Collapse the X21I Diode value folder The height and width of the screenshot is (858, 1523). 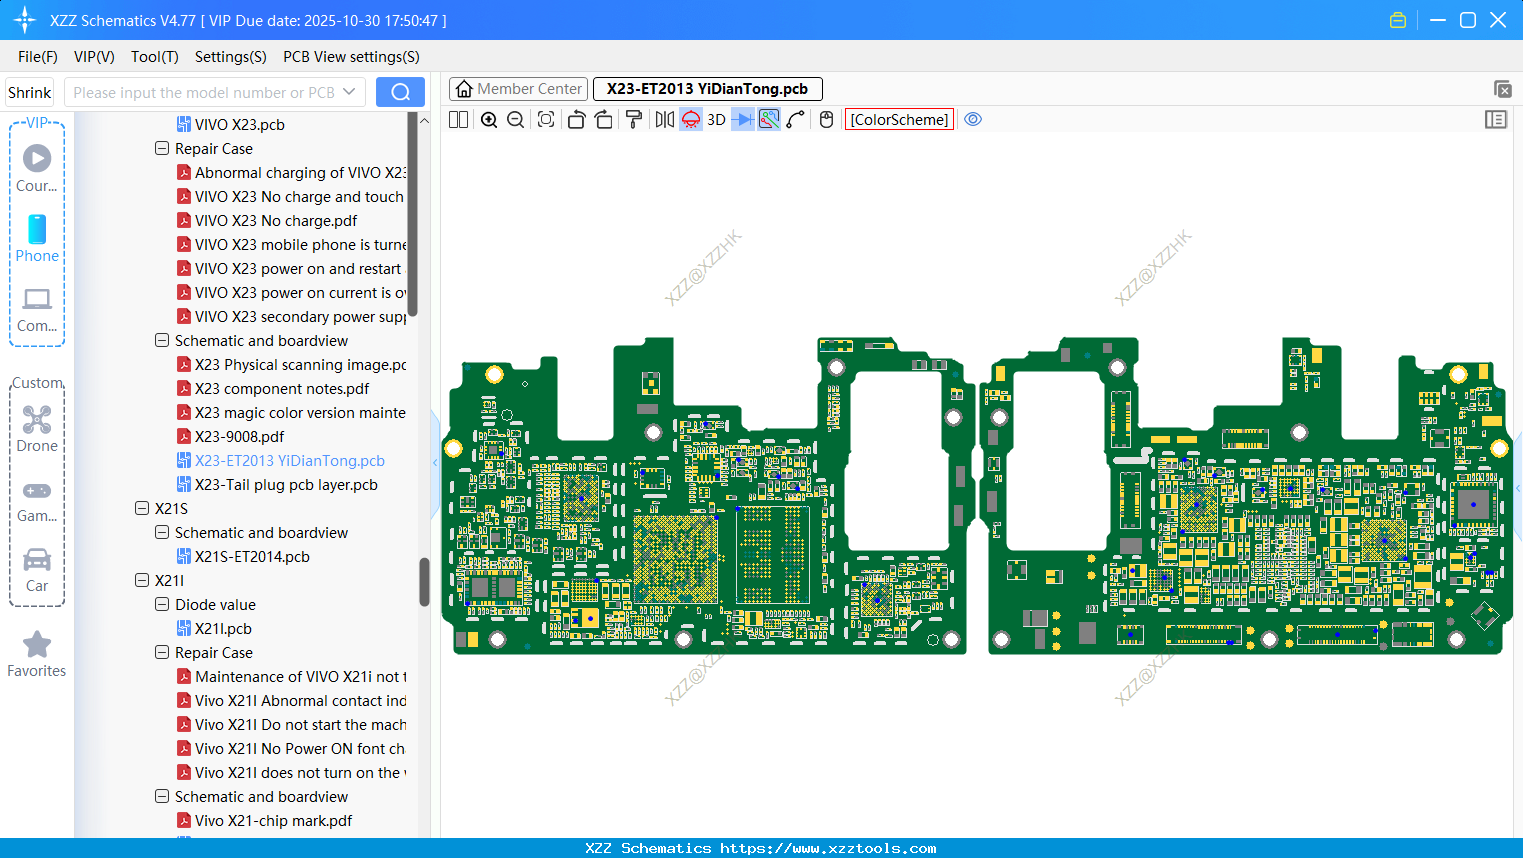162,604
